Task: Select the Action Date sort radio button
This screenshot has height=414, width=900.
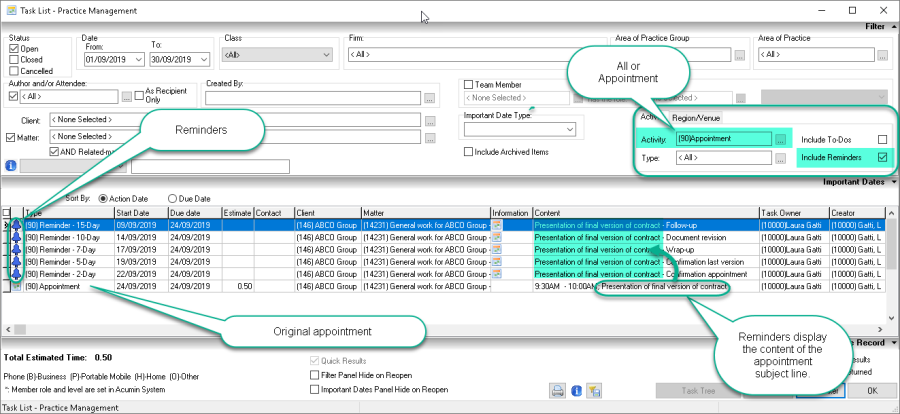Action: point(103,199)
